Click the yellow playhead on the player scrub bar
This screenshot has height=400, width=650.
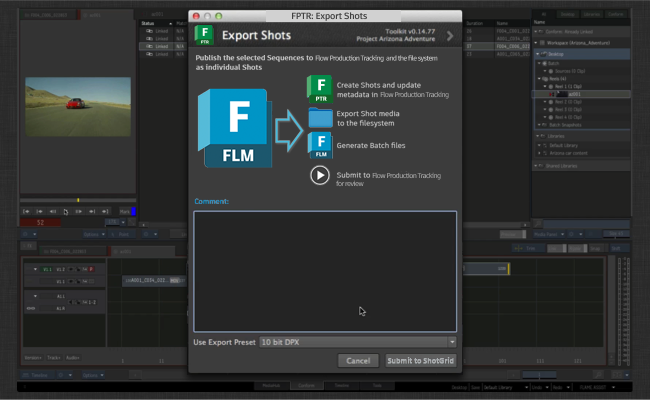tap(78, 200)
